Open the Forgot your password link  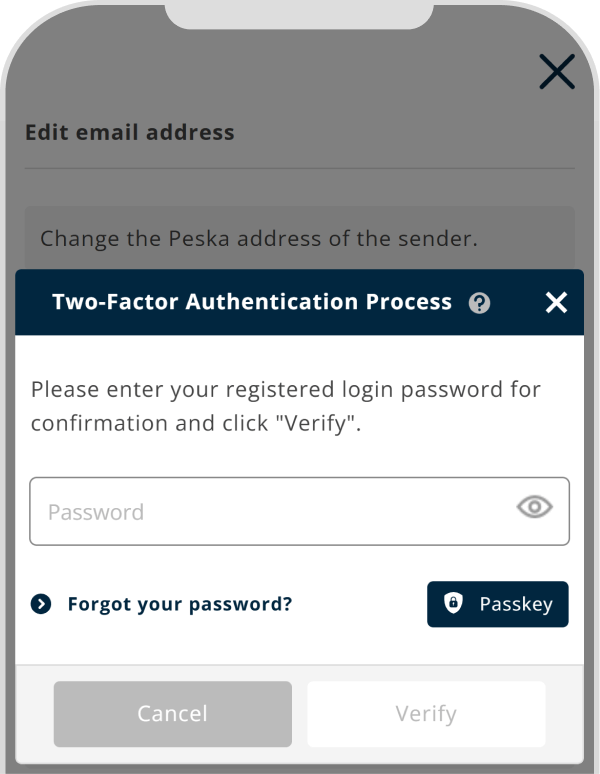pos(180,604)
